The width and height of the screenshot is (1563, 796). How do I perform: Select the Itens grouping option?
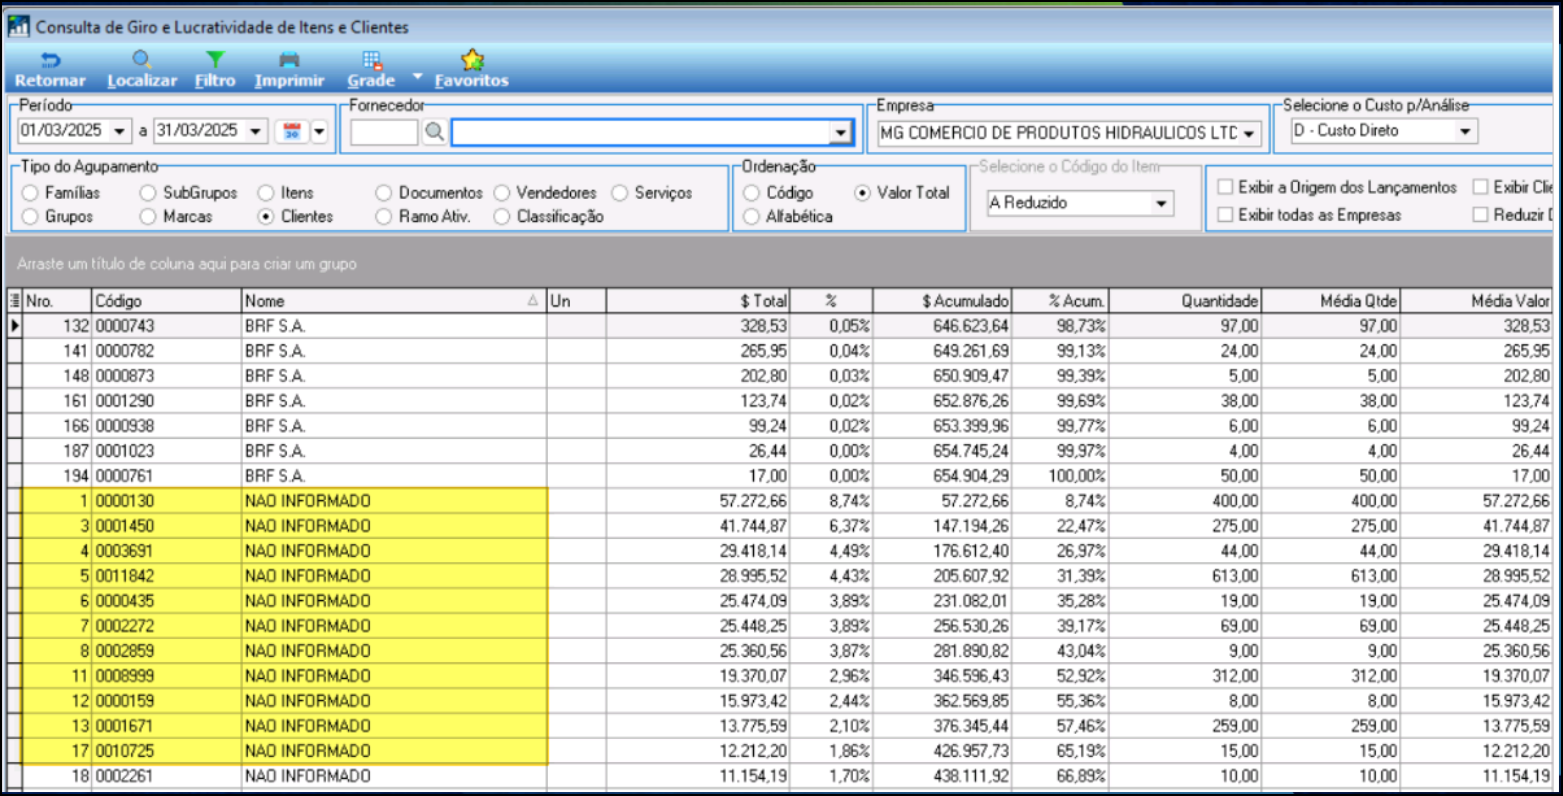286,192
